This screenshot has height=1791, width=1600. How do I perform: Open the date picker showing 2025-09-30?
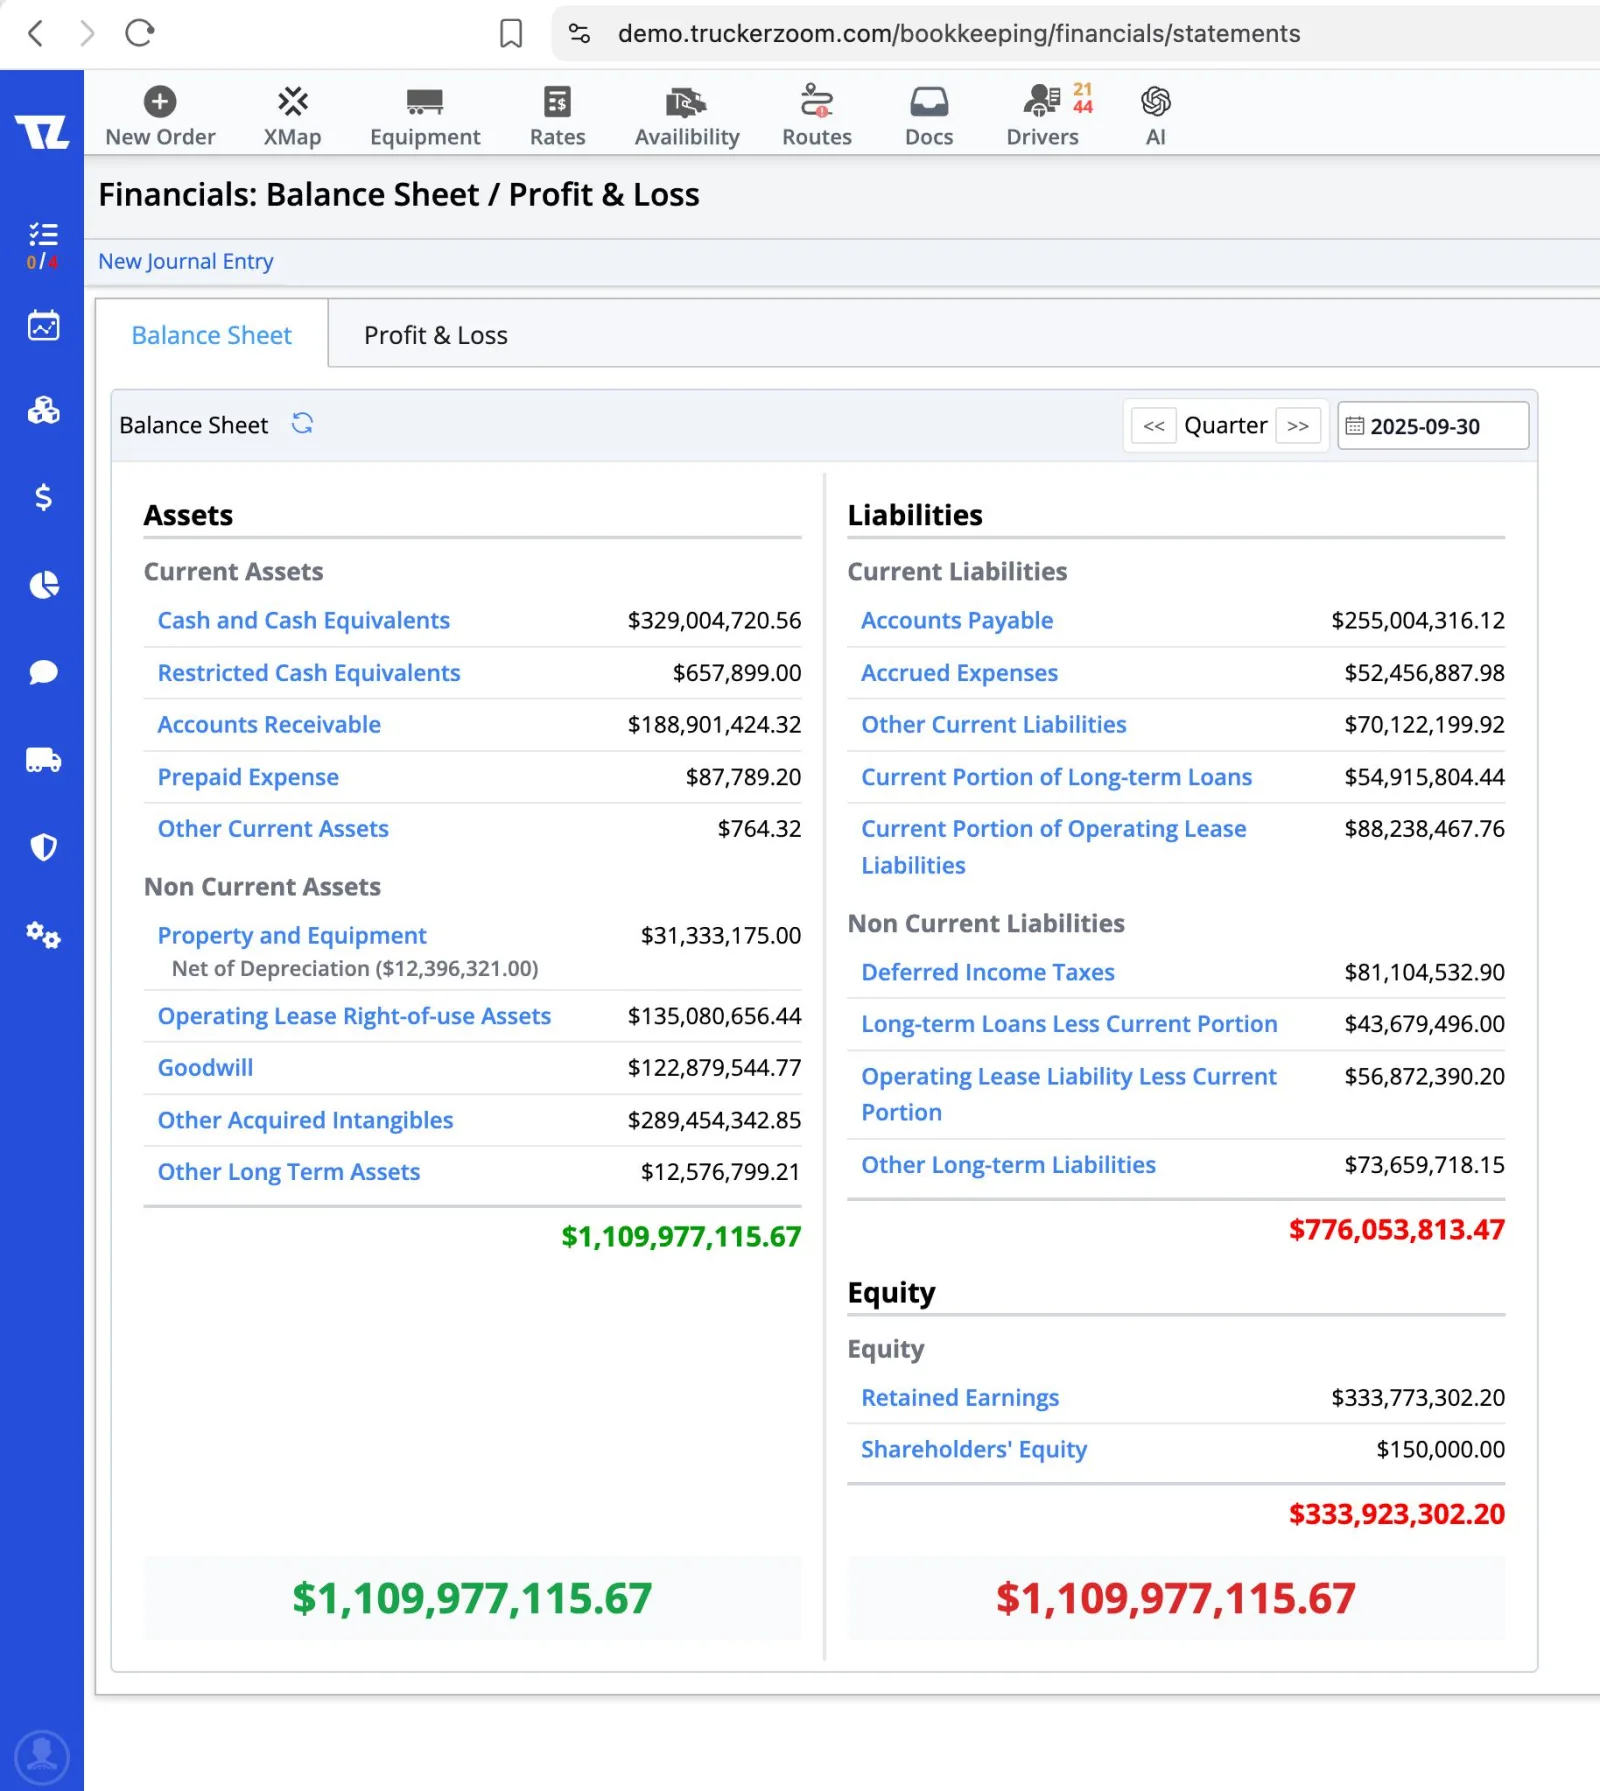pos(1433,426)
